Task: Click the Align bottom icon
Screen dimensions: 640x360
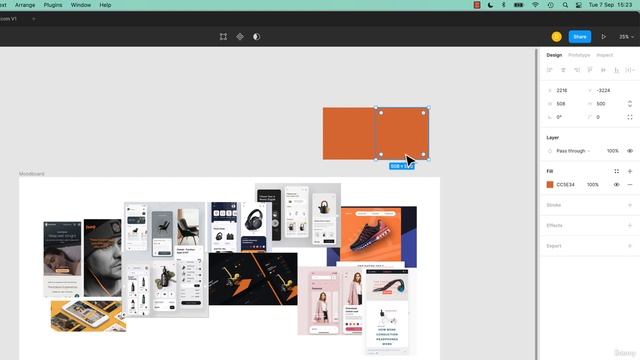Action: (x=616, y=70)
